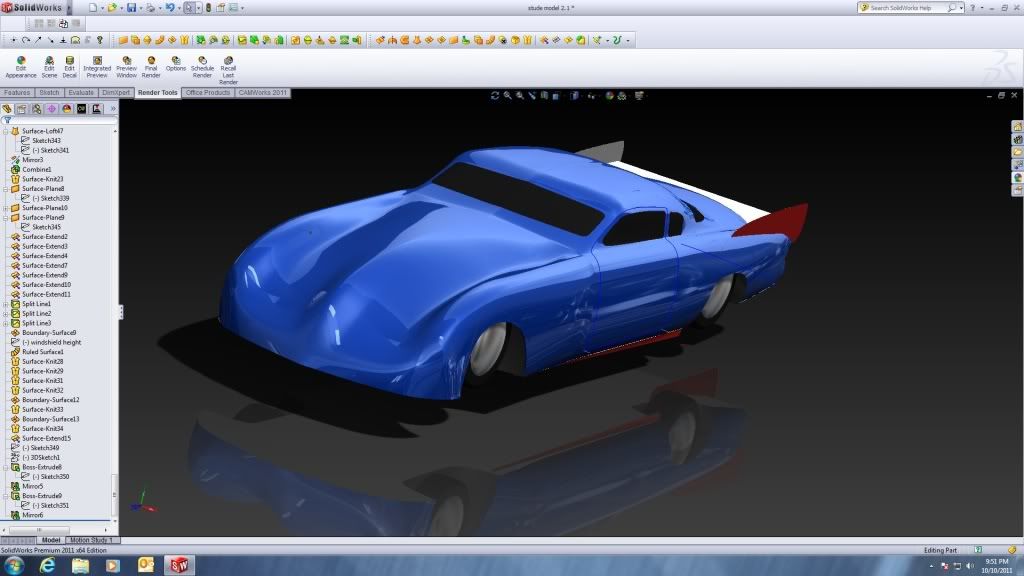Image resolution: width=1024 pixels, height=576 pixels.
Task: Switch to the Features tab
Action: point(17,92)
